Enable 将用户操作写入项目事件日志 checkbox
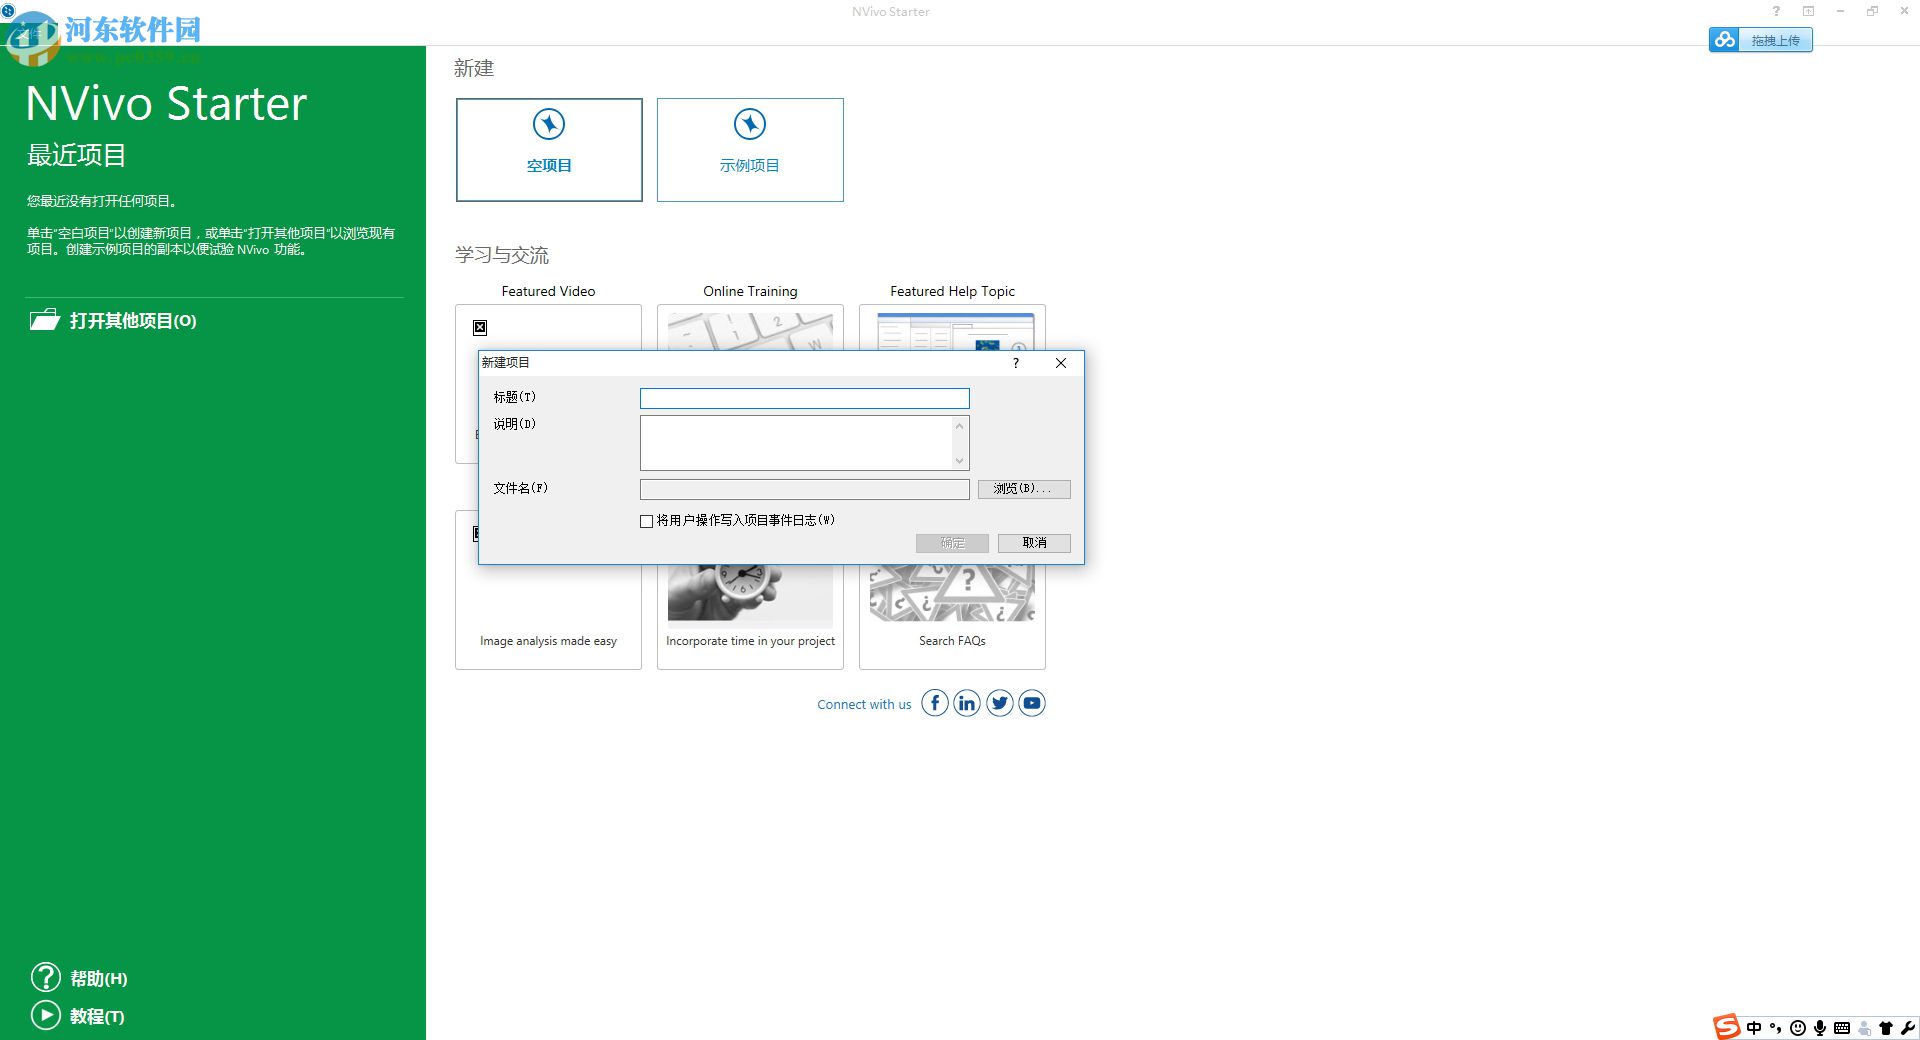This screenshot has width=1920, height=1040. click(646, 521)
